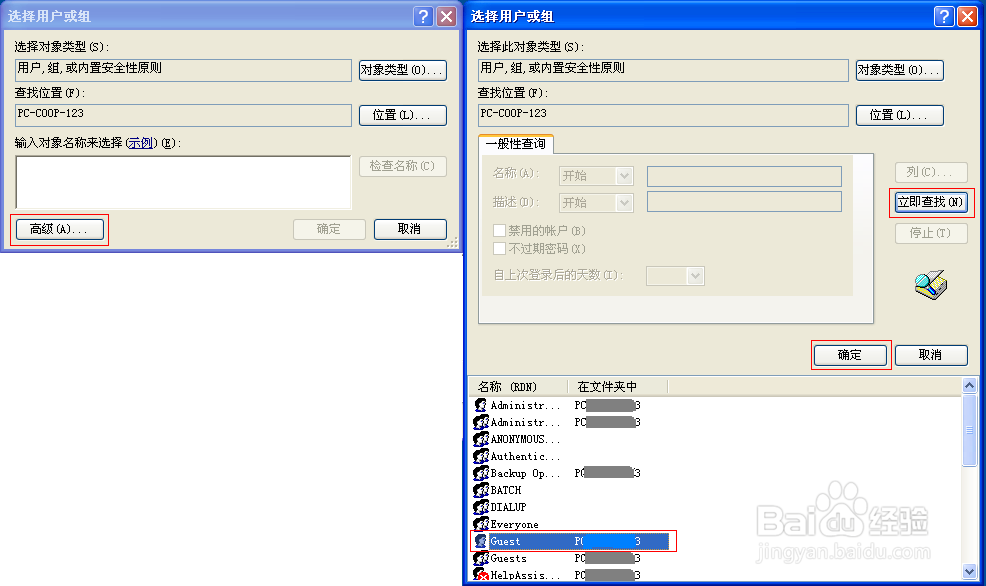
Task: Select the Guests group icon
Action: click(x=481, y=558)
